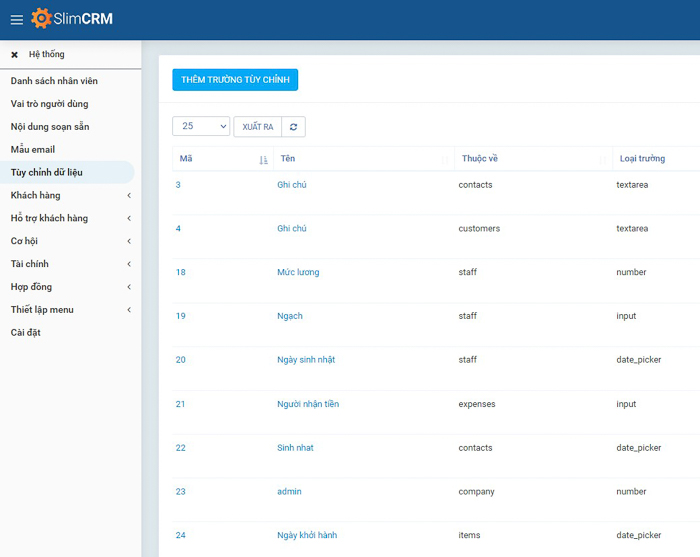
Task: Click 'number' type in Mức lương row
Action: (631, 272)
